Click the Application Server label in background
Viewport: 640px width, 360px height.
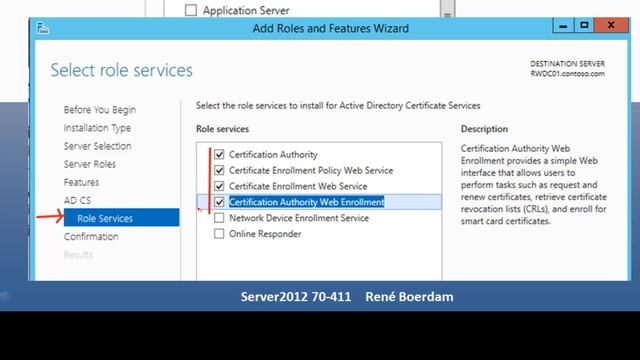246,10
